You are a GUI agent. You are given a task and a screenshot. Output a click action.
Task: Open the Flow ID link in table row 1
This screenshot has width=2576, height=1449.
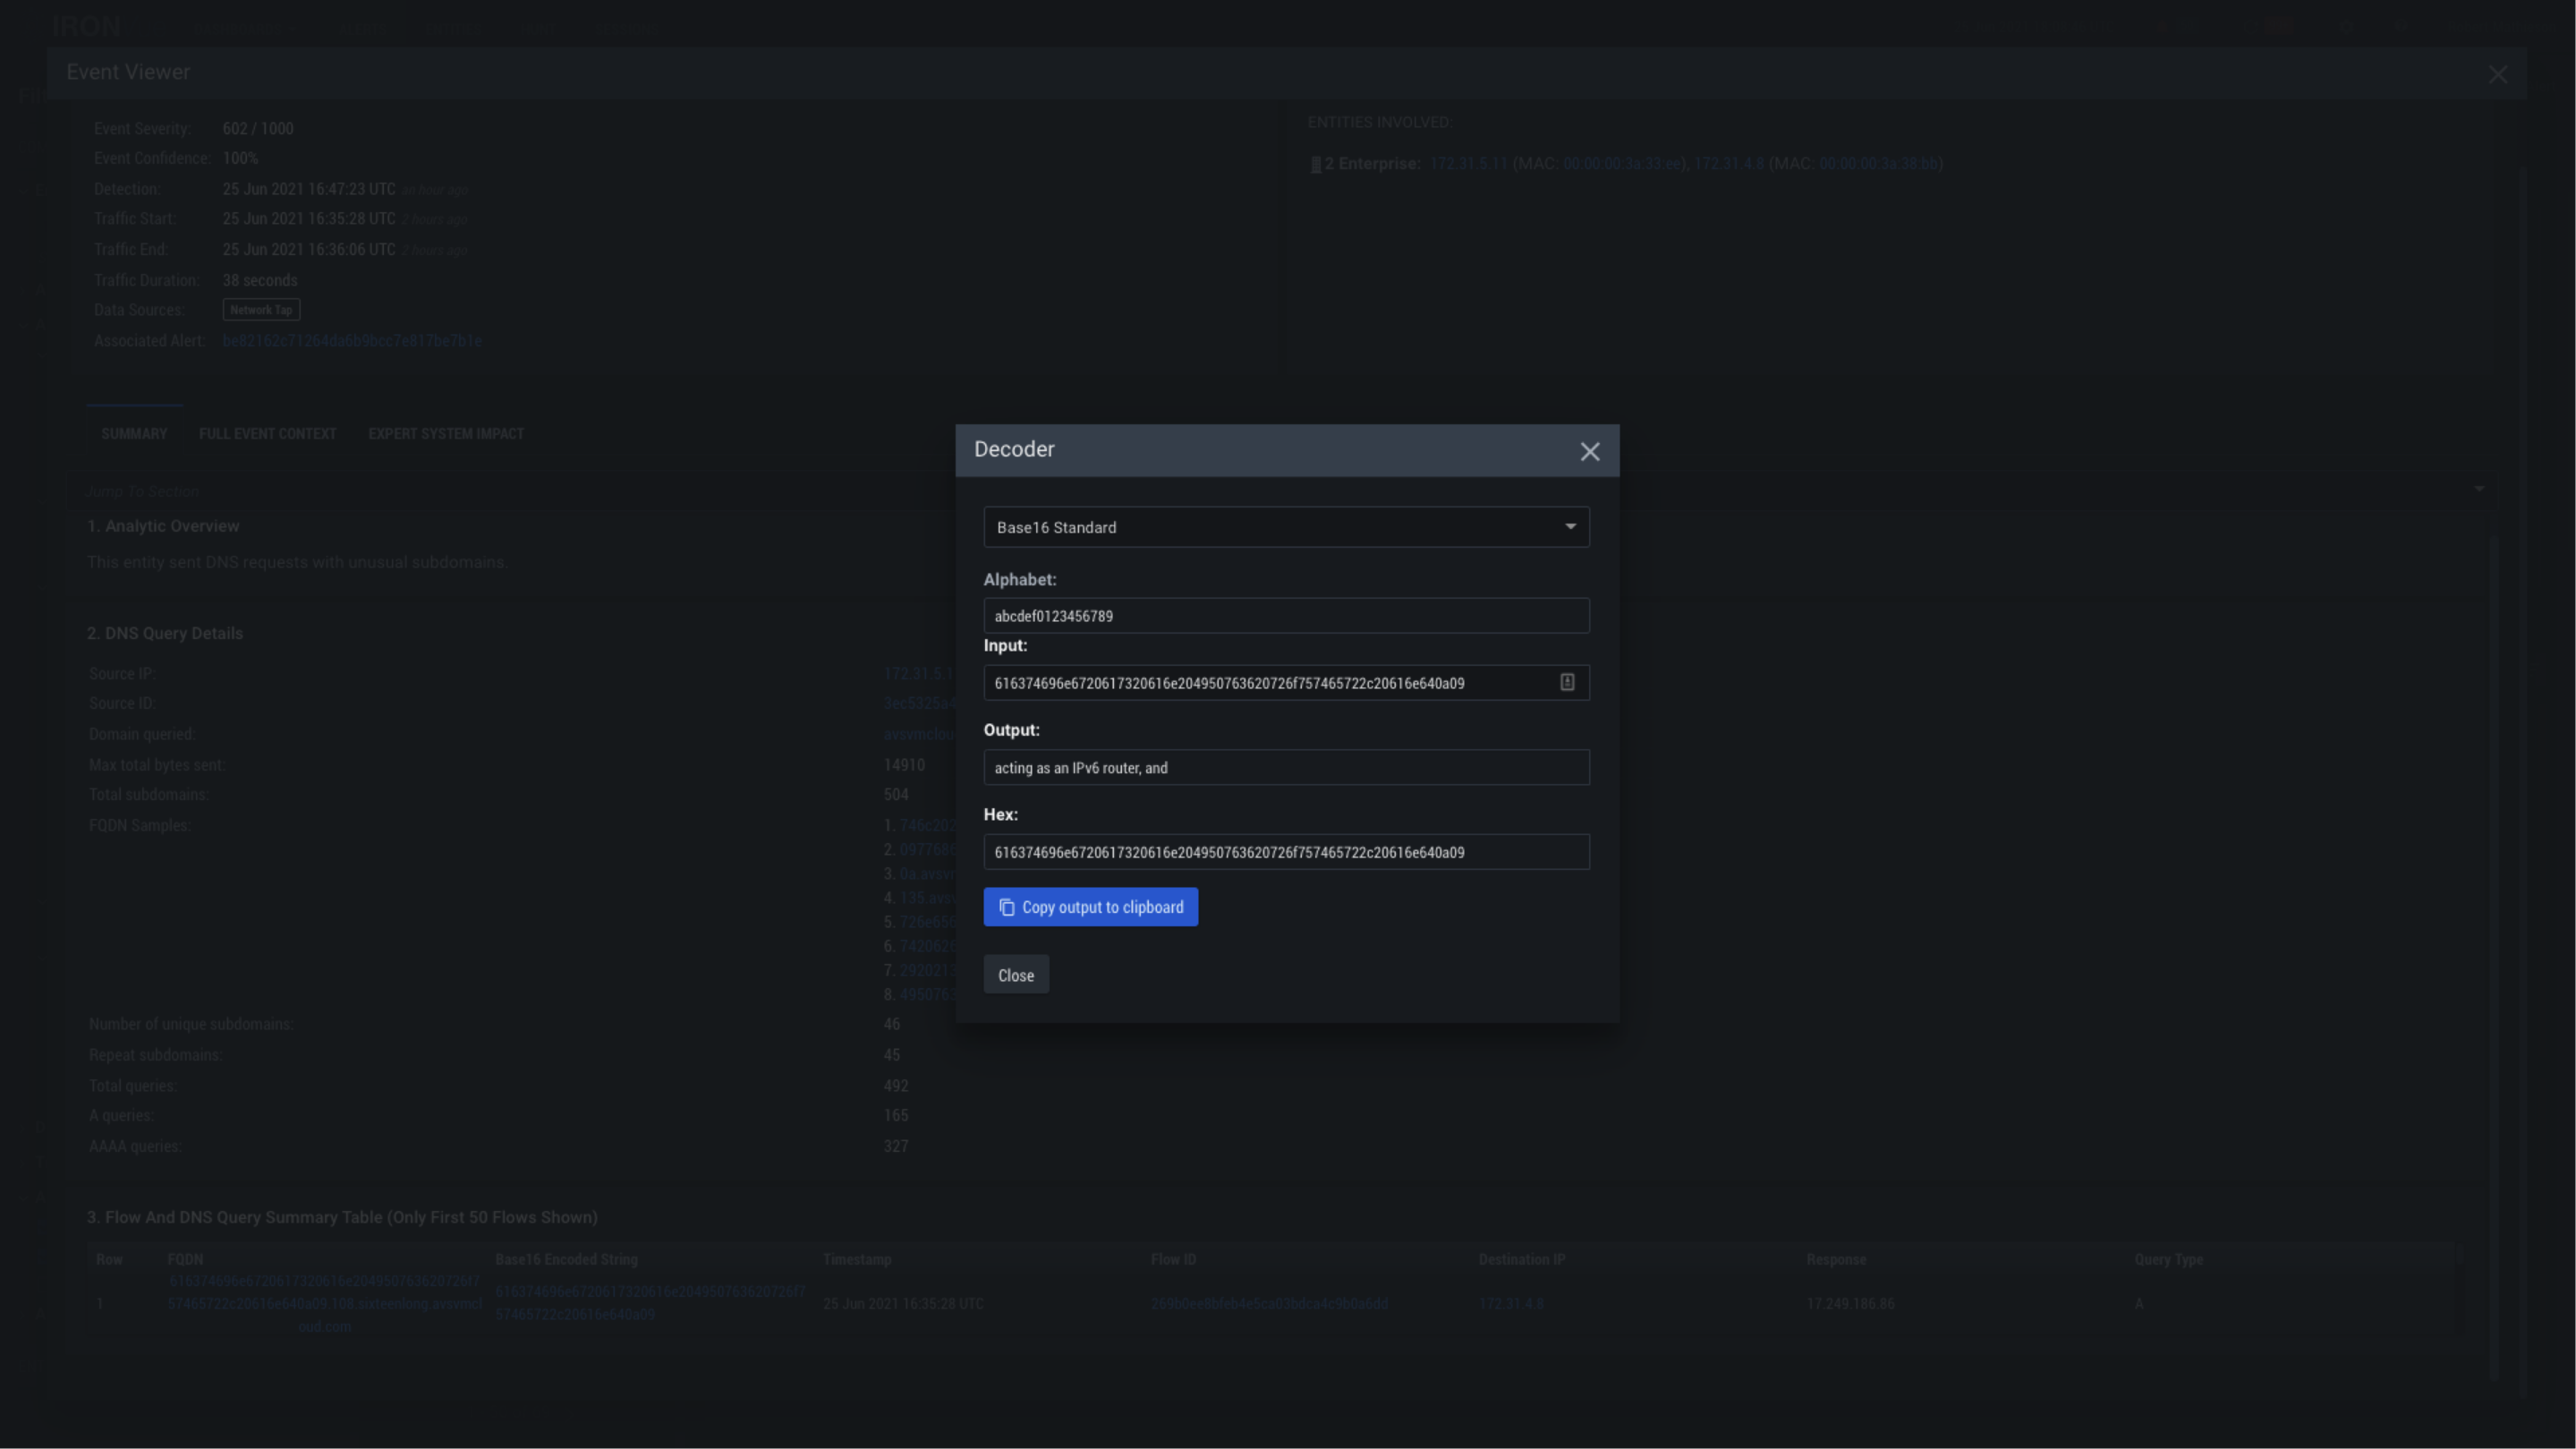(1268, 1304)
